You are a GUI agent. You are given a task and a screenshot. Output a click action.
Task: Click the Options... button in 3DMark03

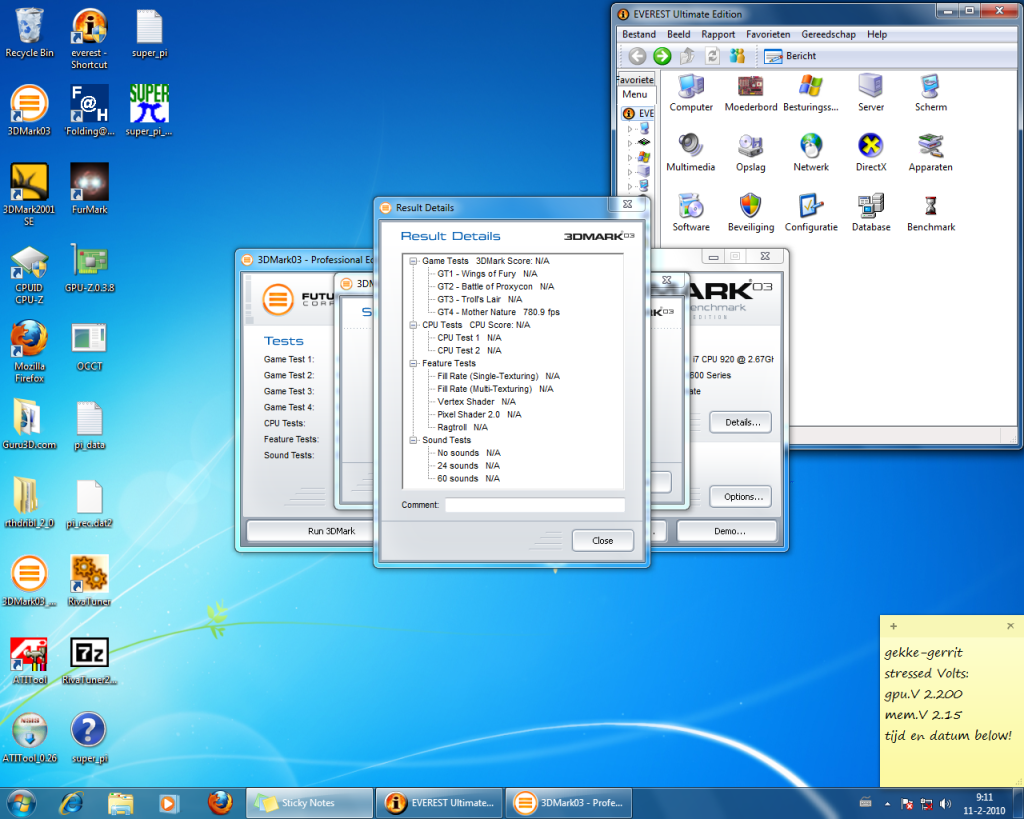coord(741,497)
